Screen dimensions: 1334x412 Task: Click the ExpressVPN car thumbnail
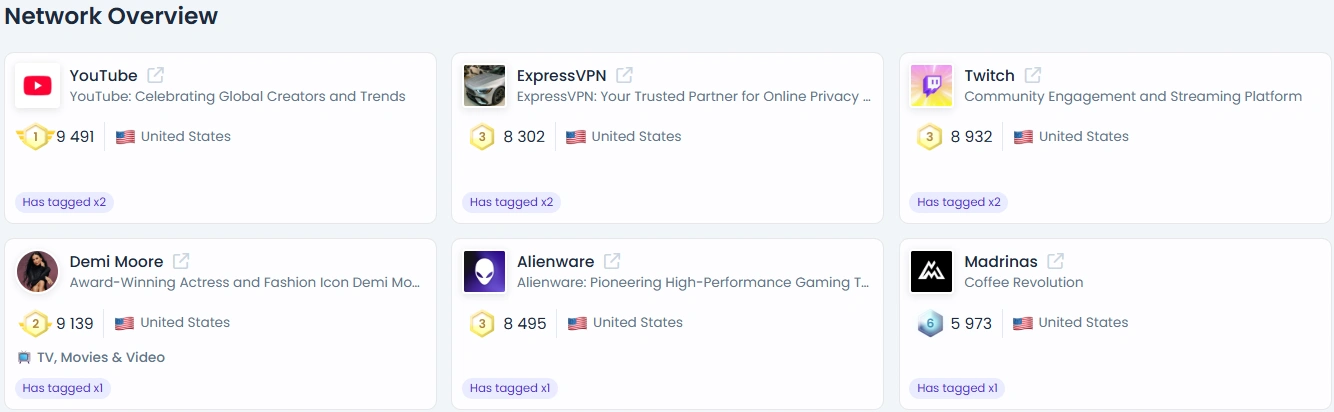coord(485,86)
